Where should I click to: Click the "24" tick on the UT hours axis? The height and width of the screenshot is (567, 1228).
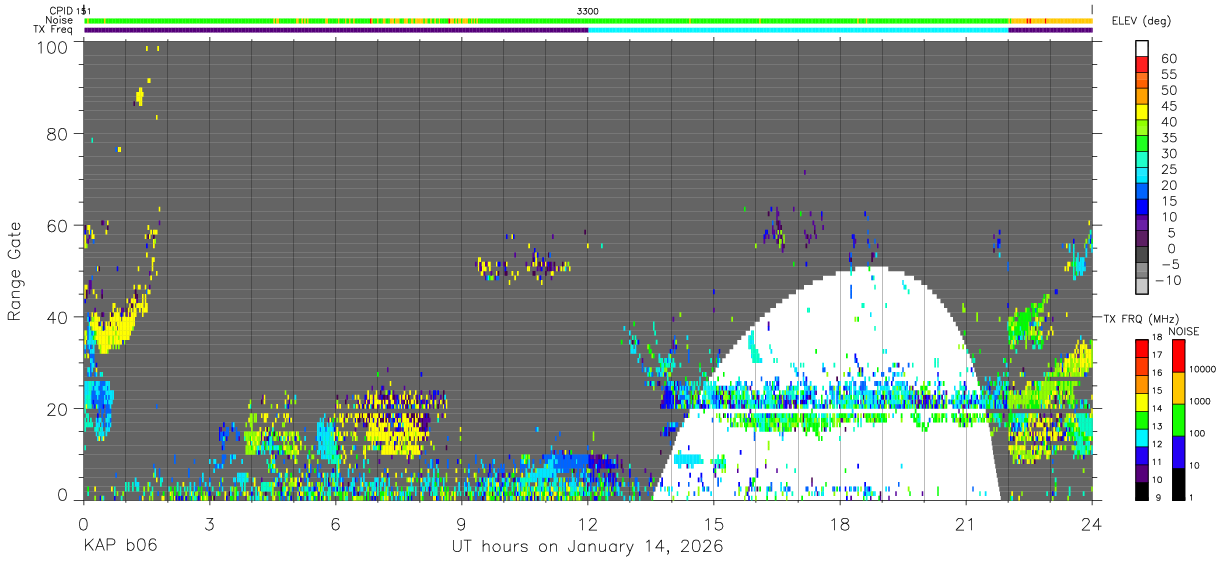[1092, 523]
